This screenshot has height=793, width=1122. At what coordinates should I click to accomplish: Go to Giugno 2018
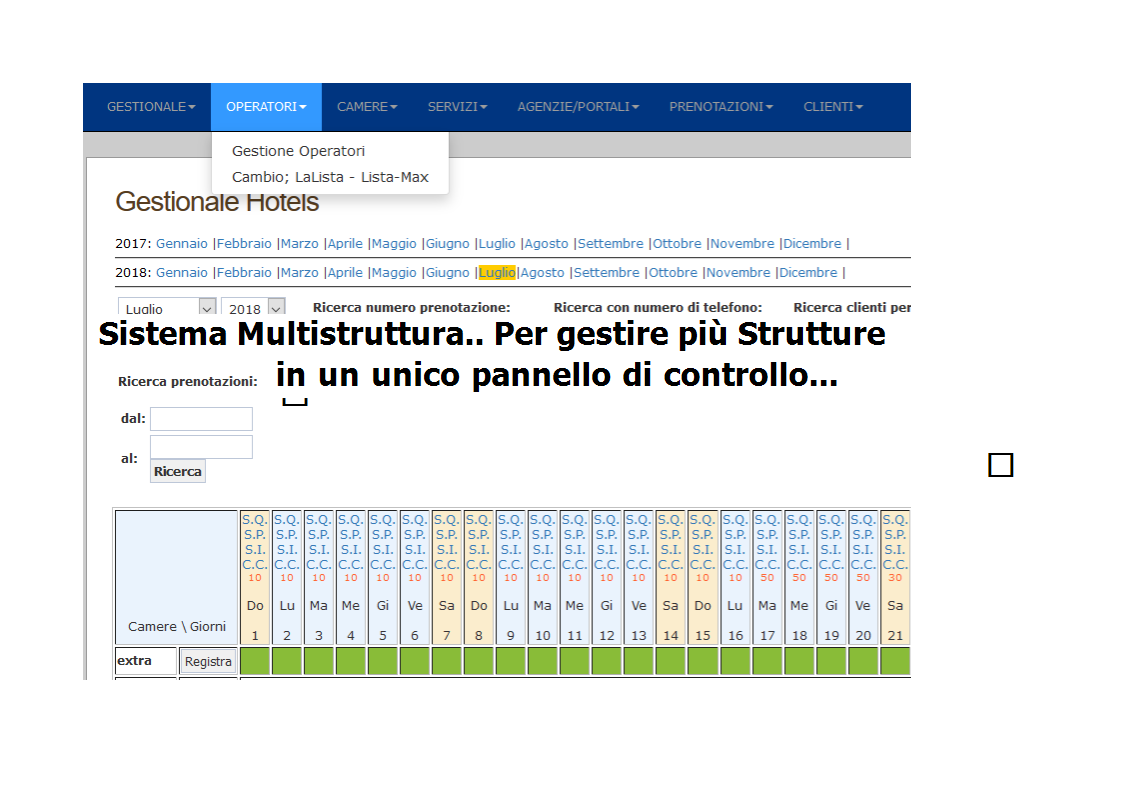click(x=448, y=273)
